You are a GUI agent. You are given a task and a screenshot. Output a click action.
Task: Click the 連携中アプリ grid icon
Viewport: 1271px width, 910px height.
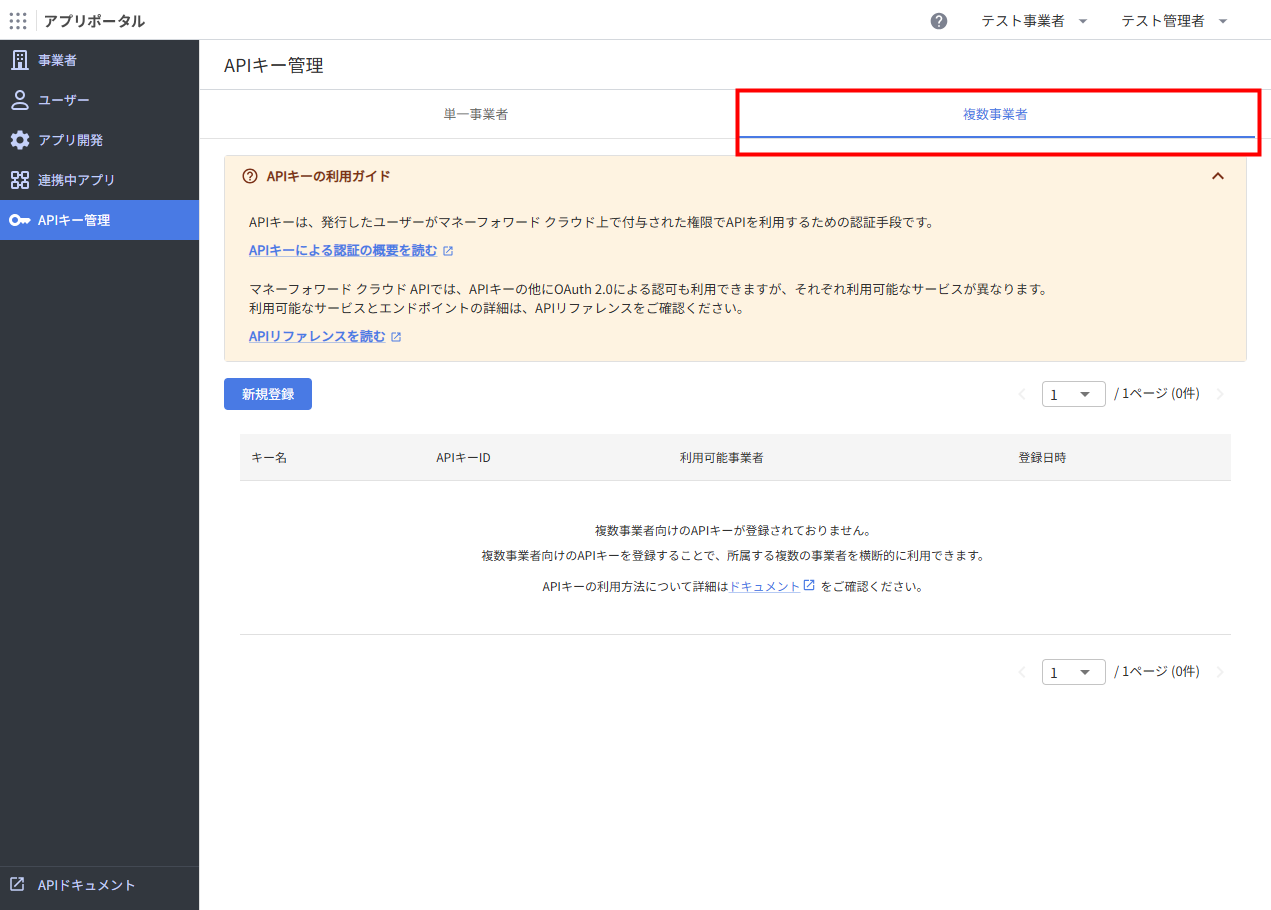click(20, 180)
